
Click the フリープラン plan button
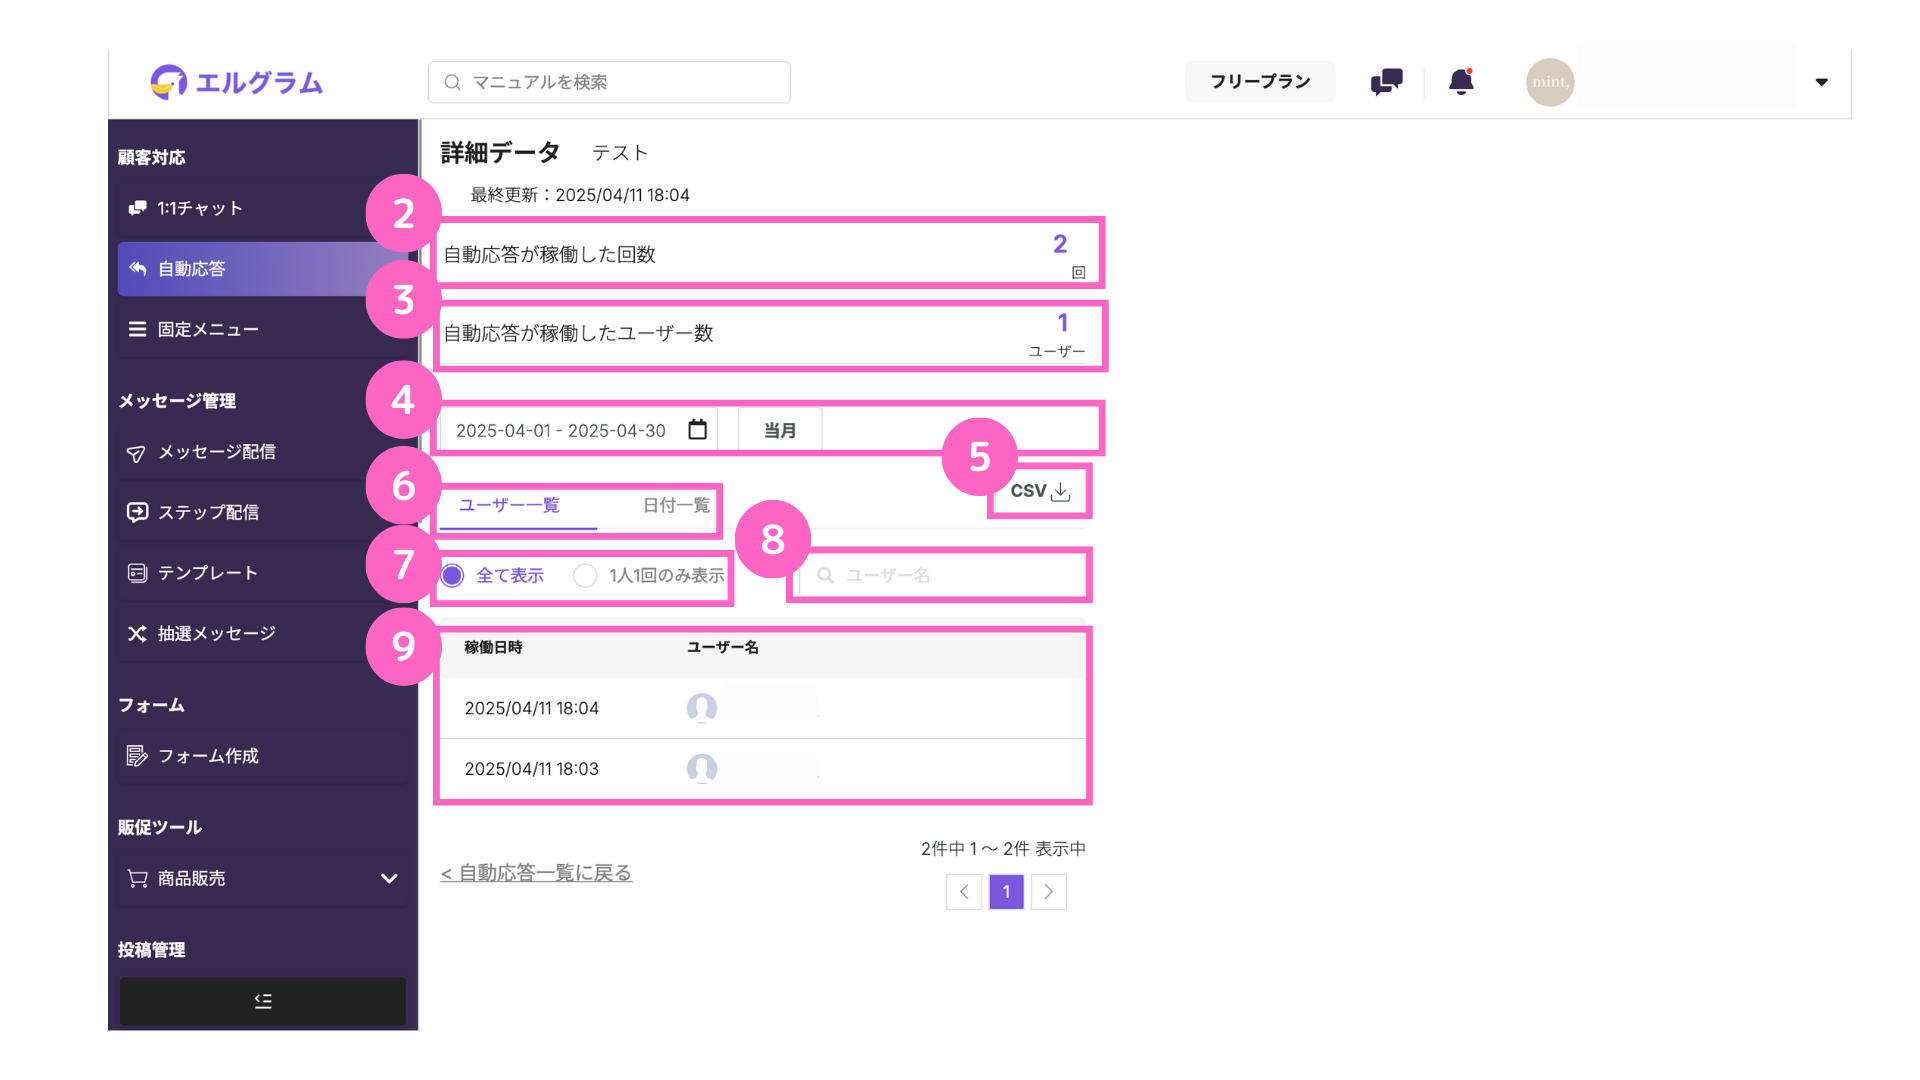point(1260,82)
